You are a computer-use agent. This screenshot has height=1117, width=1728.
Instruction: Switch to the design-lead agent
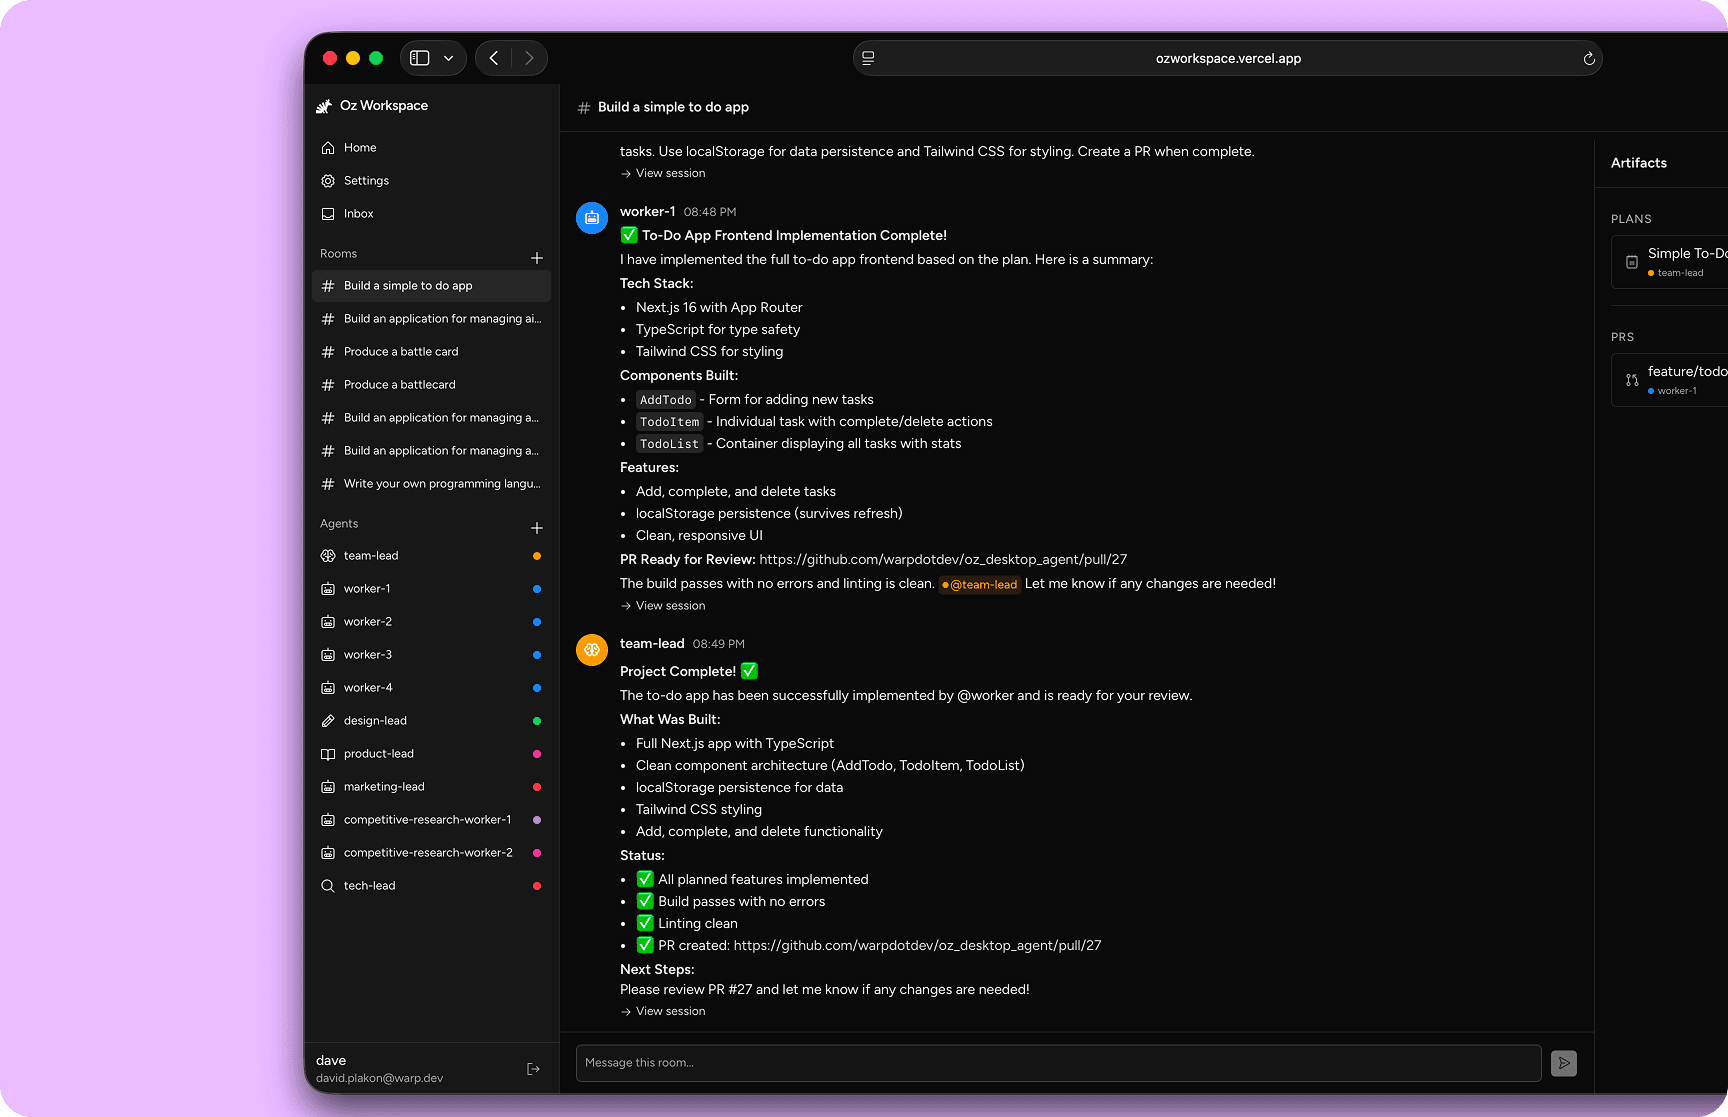click(375, 720)
